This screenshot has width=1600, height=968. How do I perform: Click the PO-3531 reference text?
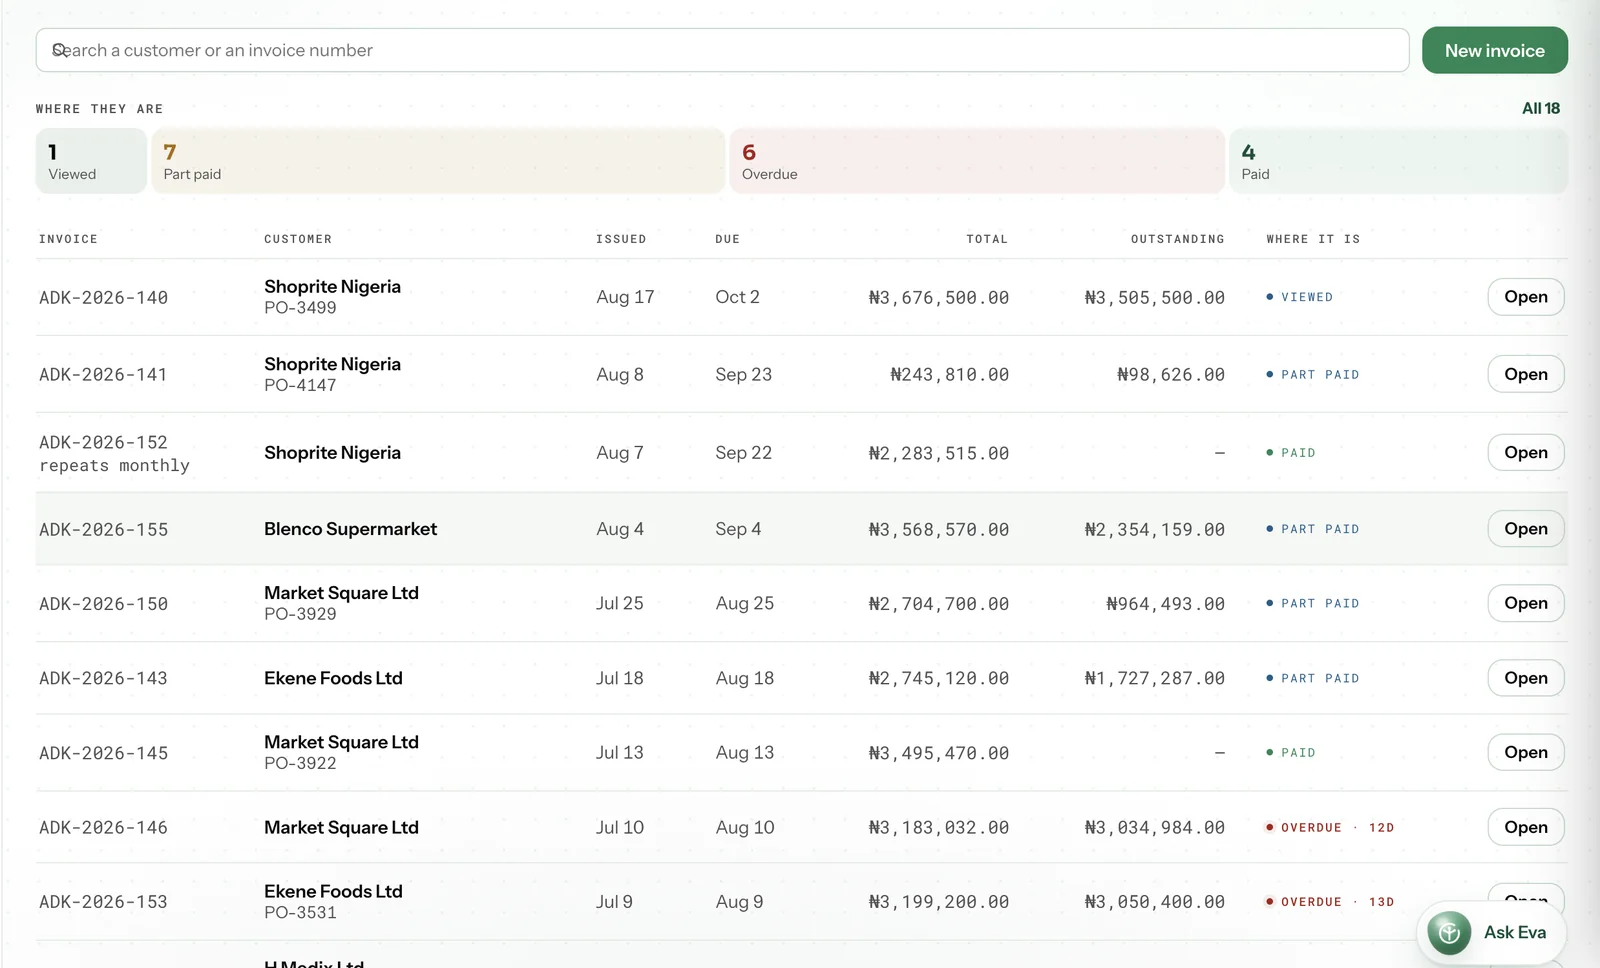click(300, 912)
